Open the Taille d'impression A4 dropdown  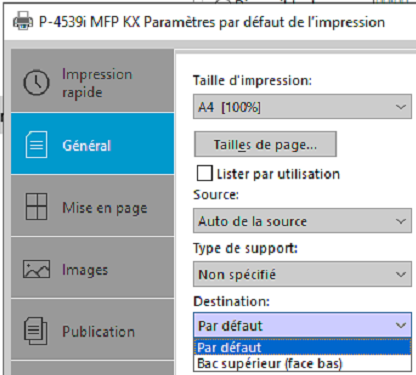pos(302,107)
